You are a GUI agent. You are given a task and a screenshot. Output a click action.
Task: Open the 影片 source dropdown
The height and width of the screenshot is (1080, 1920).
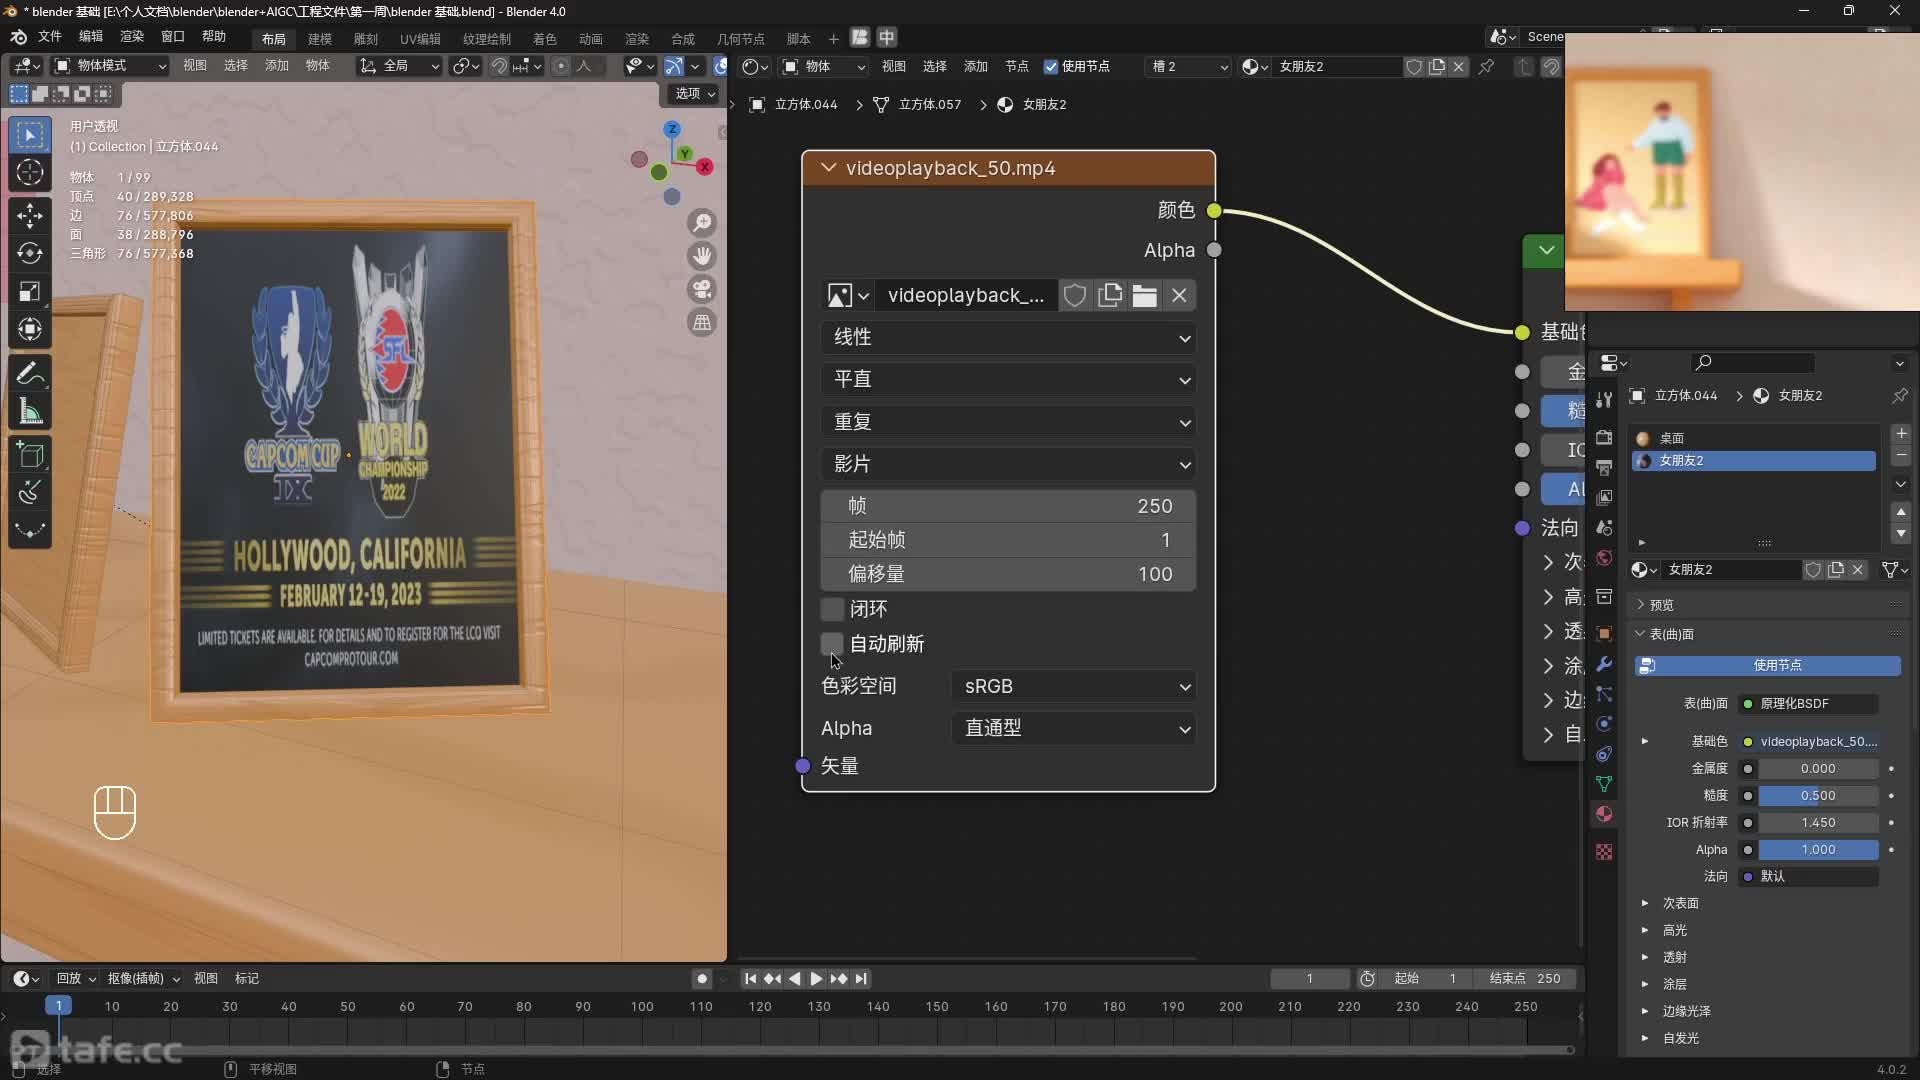[1009, 464]
